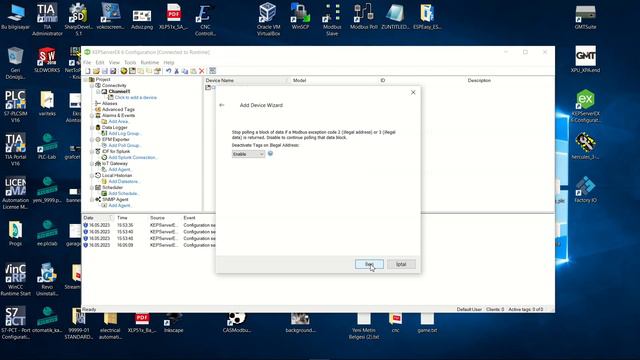Open WinSCP desktop shortcut
Image resolution: width=640 pixels, height=360 pixels.
click(300, 16)
